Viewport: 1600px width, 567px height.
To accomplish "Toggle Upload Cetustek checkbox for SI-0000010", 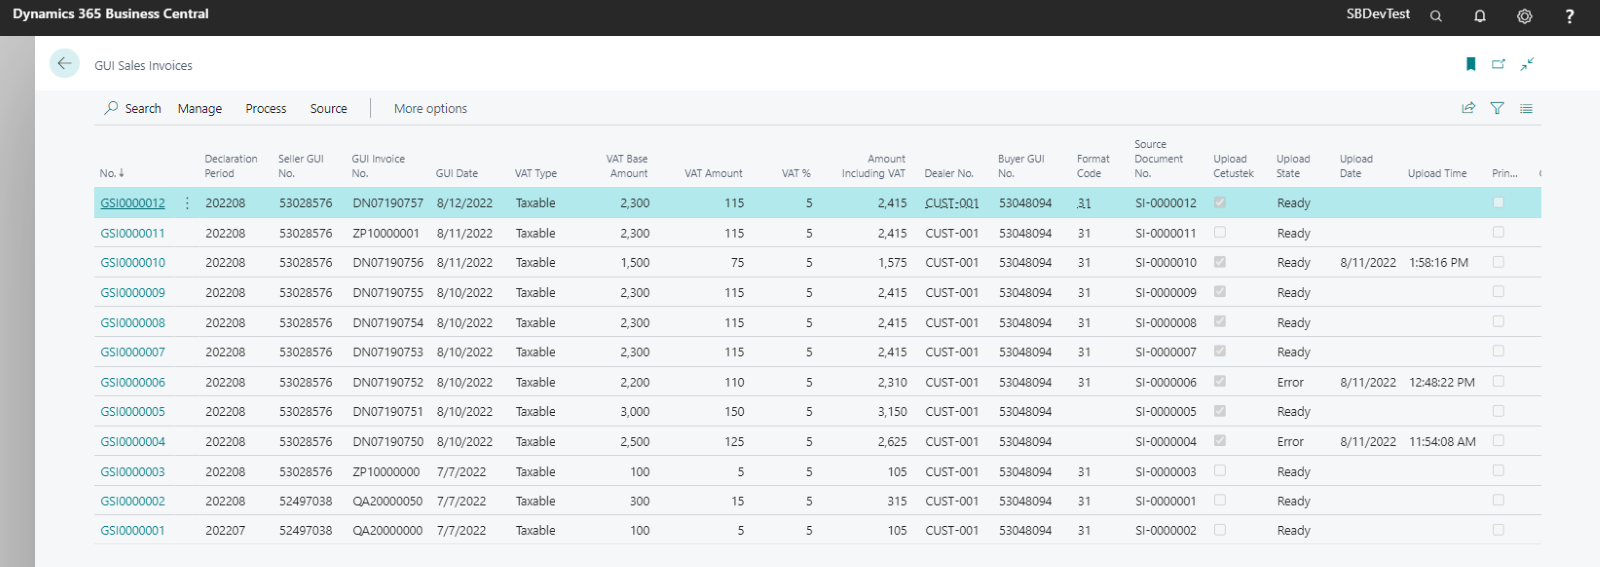I will click(1220, 262).
